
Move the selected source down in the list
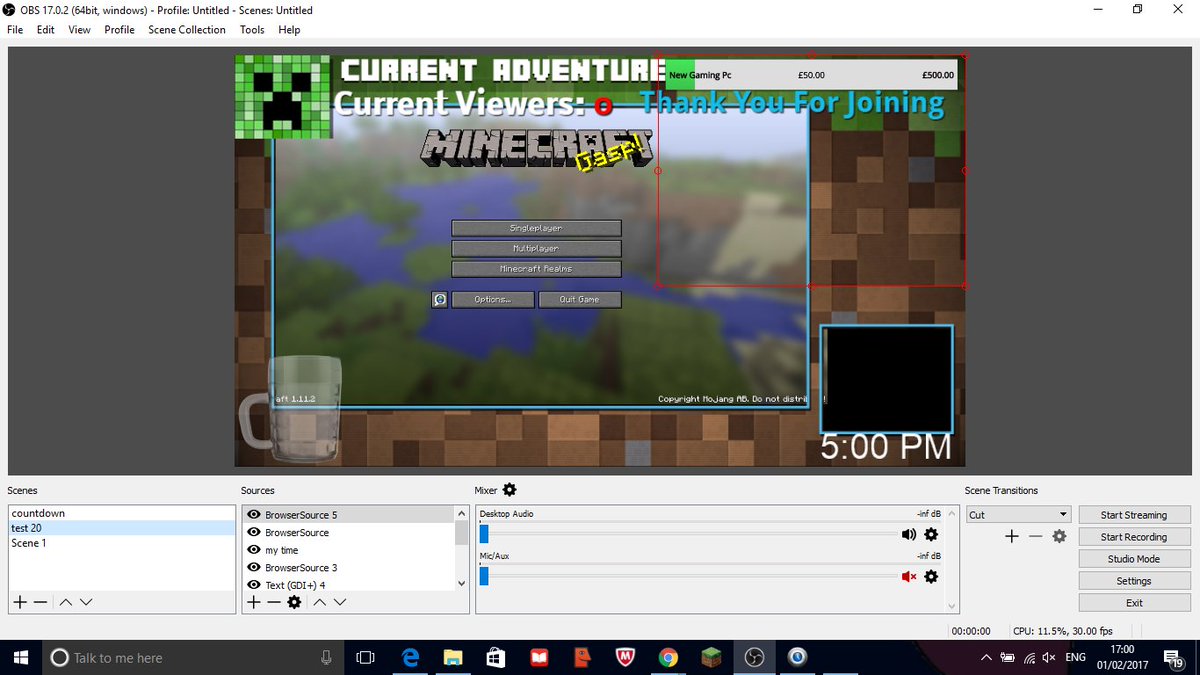pos(340,602)
